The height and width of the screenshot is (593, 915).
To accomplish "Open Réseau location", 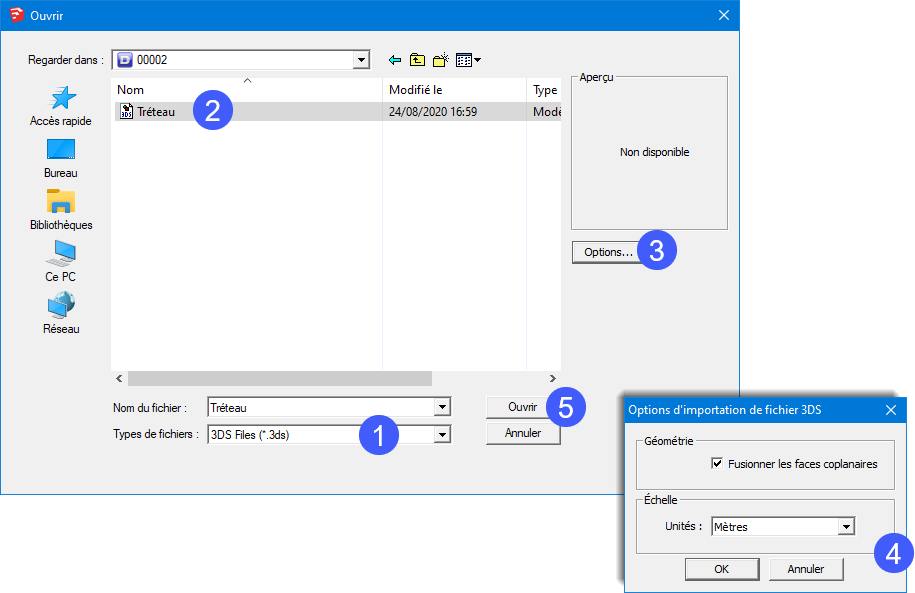I will pos(61,313).
